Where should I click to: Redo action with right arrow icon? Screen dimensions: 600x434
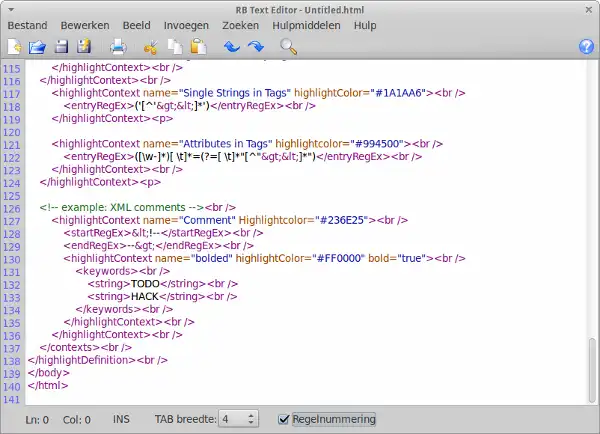click(256, 47)
